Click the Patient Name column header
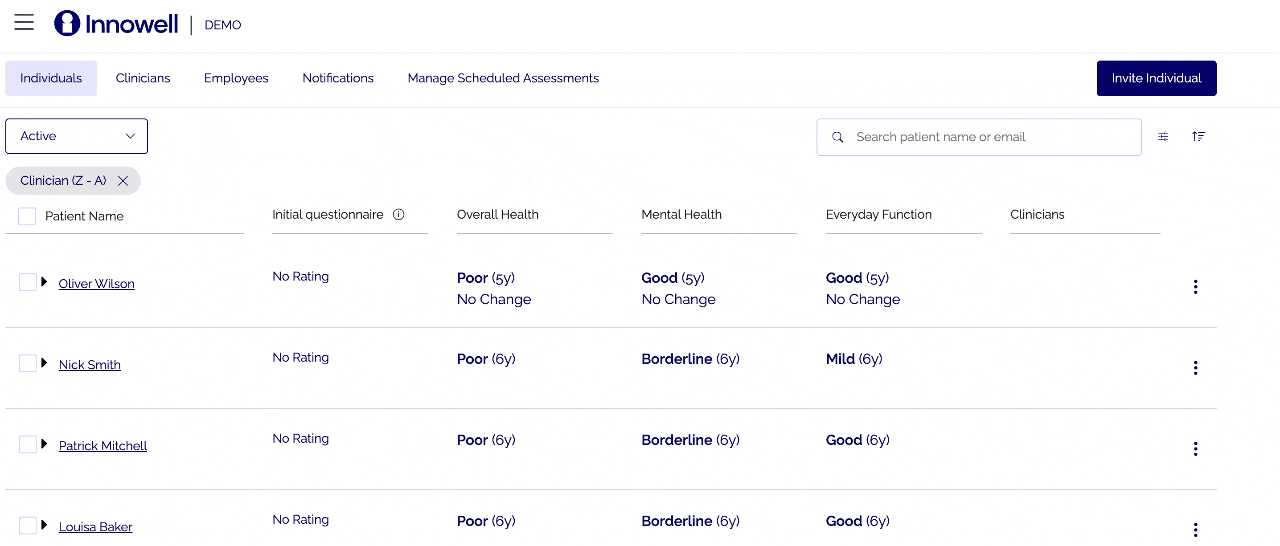 pos(84,216)
